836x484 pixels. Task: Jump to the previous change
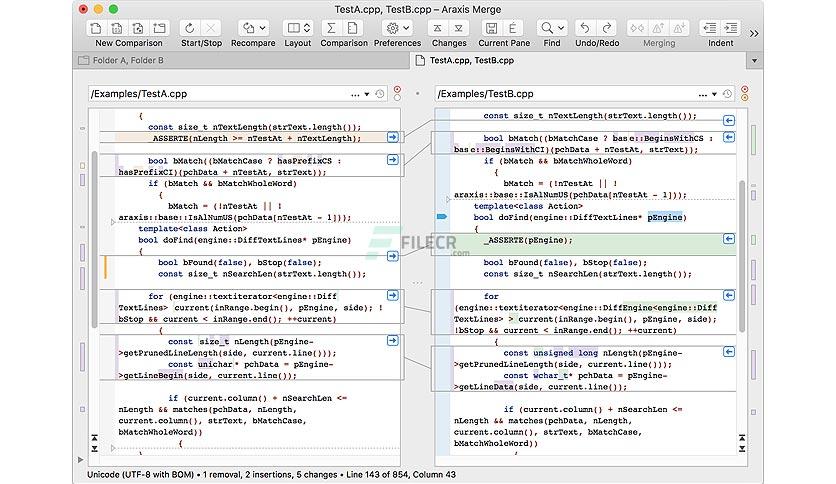click(x=438, y=28)
